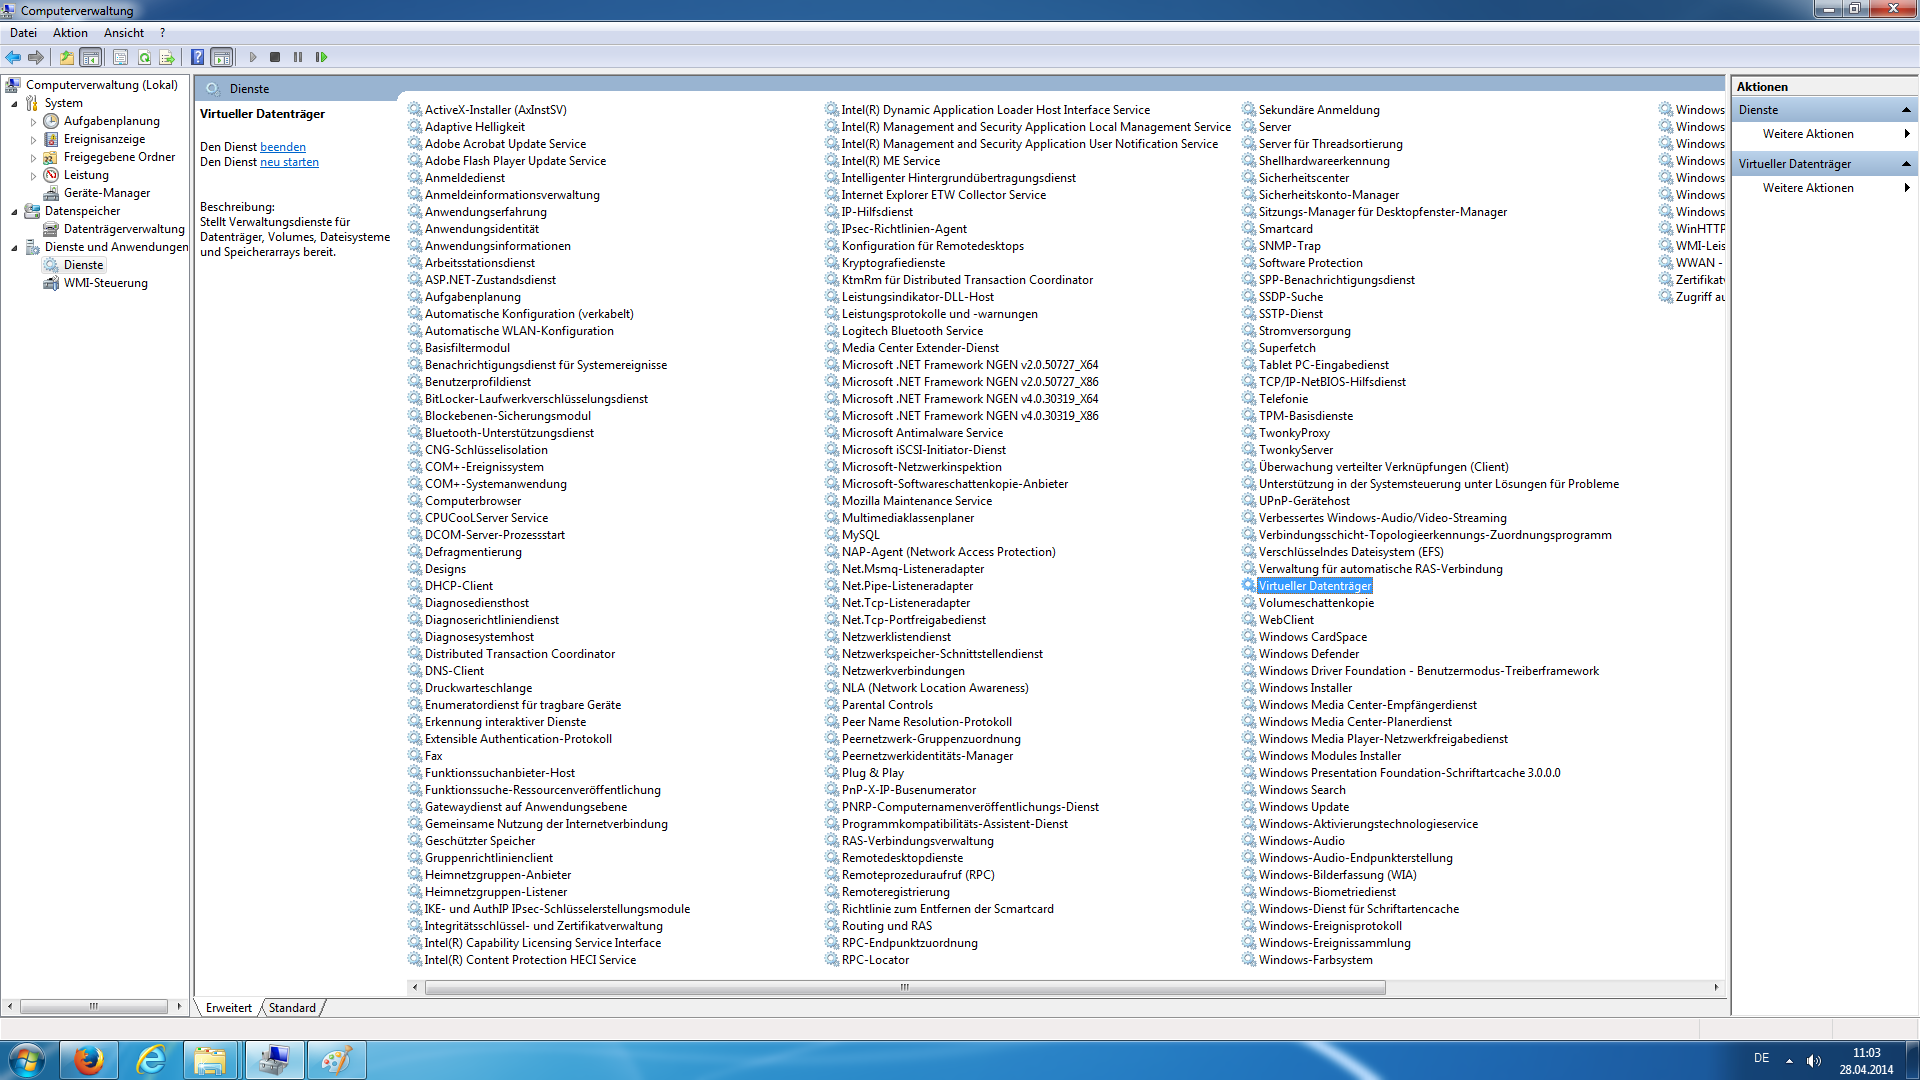This screenshot has width=1920, height=1080.
Task: Click the refresh toolbar icon
Action: [x=144, y=57]
